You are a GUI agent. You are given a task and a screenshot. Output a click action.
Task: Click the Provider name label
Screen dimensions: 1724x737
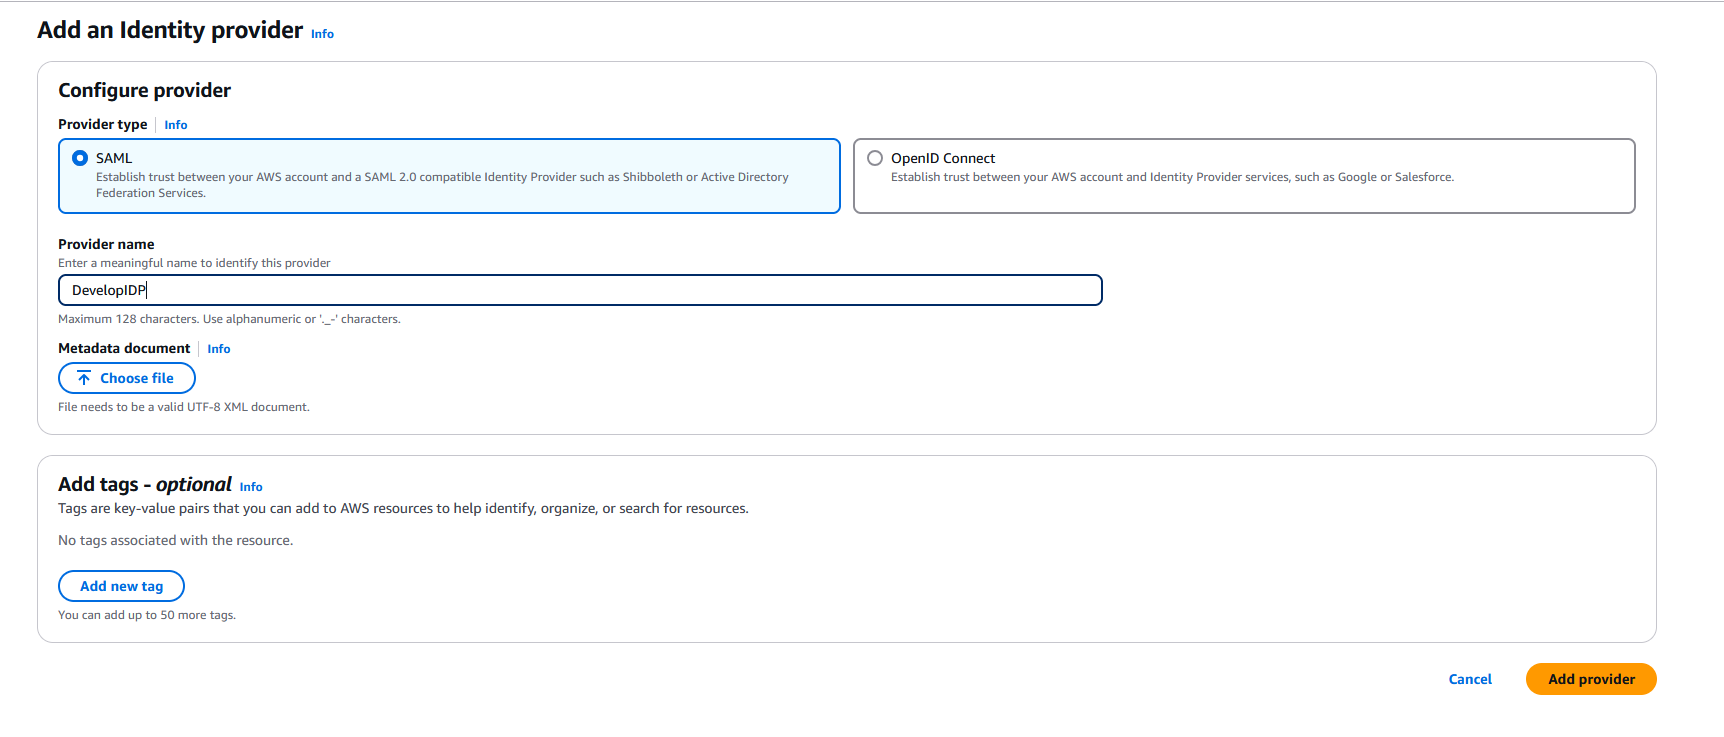coord(106,244)
